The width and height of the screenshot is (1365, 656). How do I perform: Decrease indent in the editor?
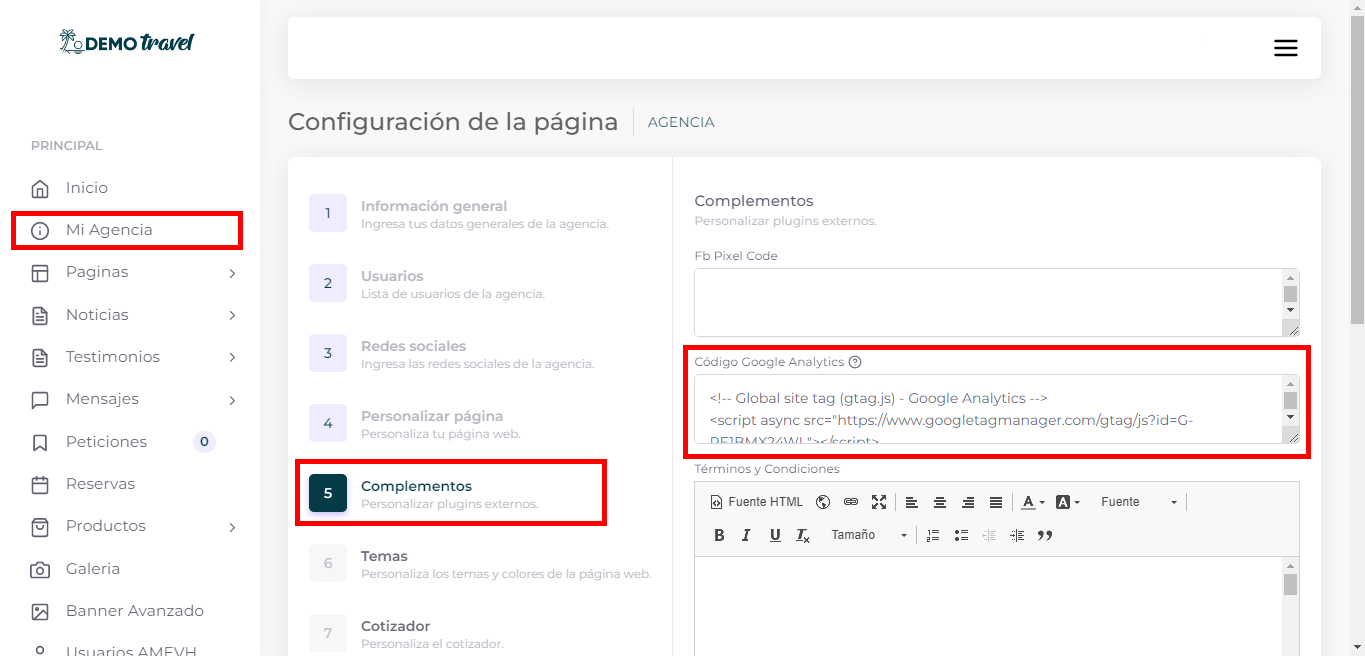coord(989,535)
